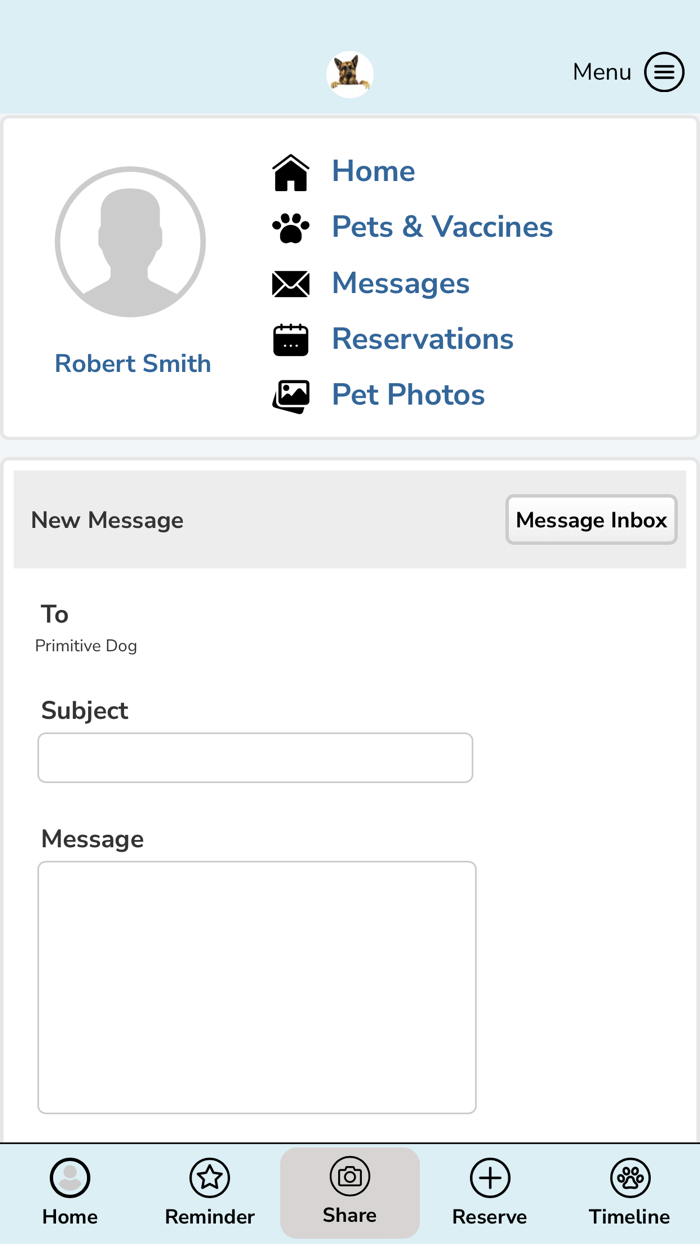Click the dog logo at top center
Image resolution: width=700 pixels, height=1244 pixels.
tap(349, 72)
